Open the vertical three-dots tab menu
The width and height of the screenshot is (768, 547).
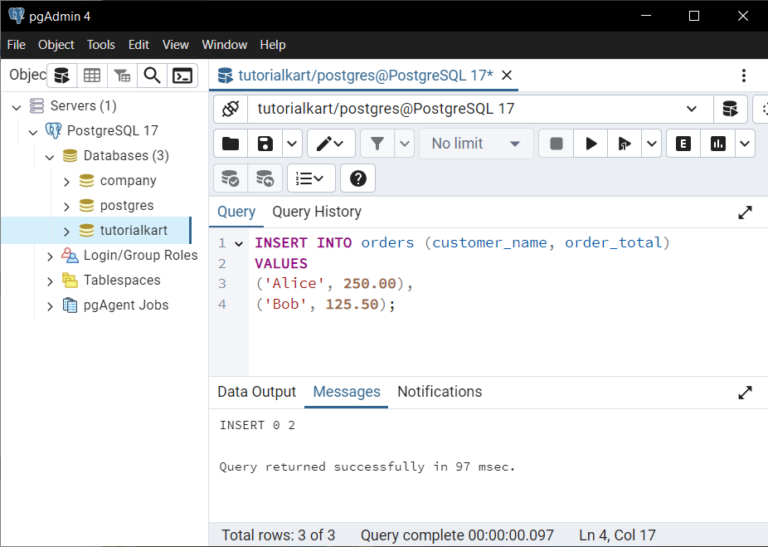click(x=744, y=75)
